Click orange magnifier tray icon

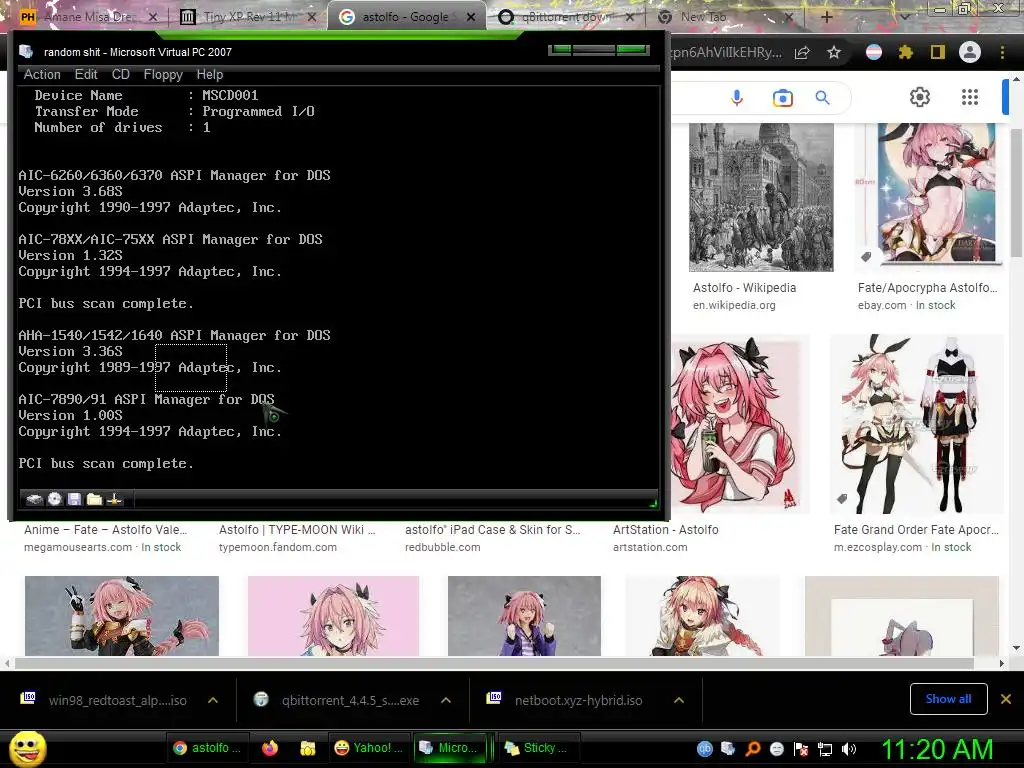point(753,749)
